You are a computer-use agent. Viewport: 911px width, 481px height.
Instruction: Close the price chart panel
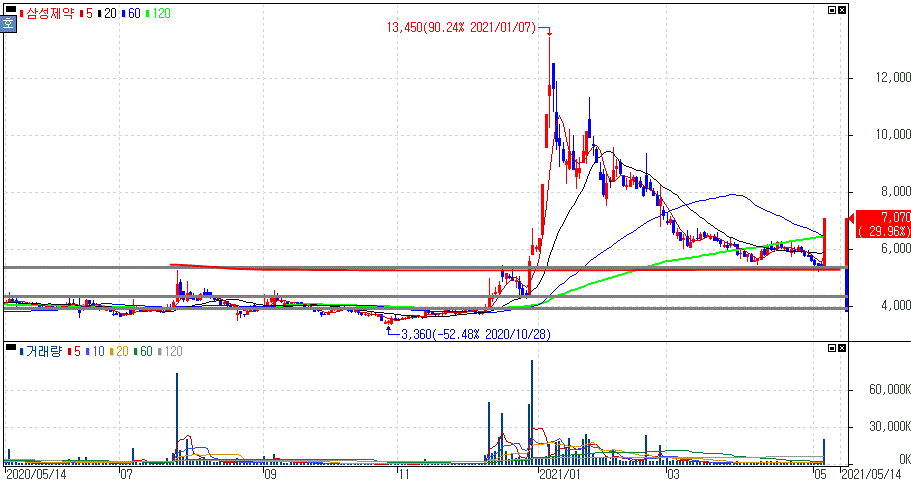pos(842,10)
